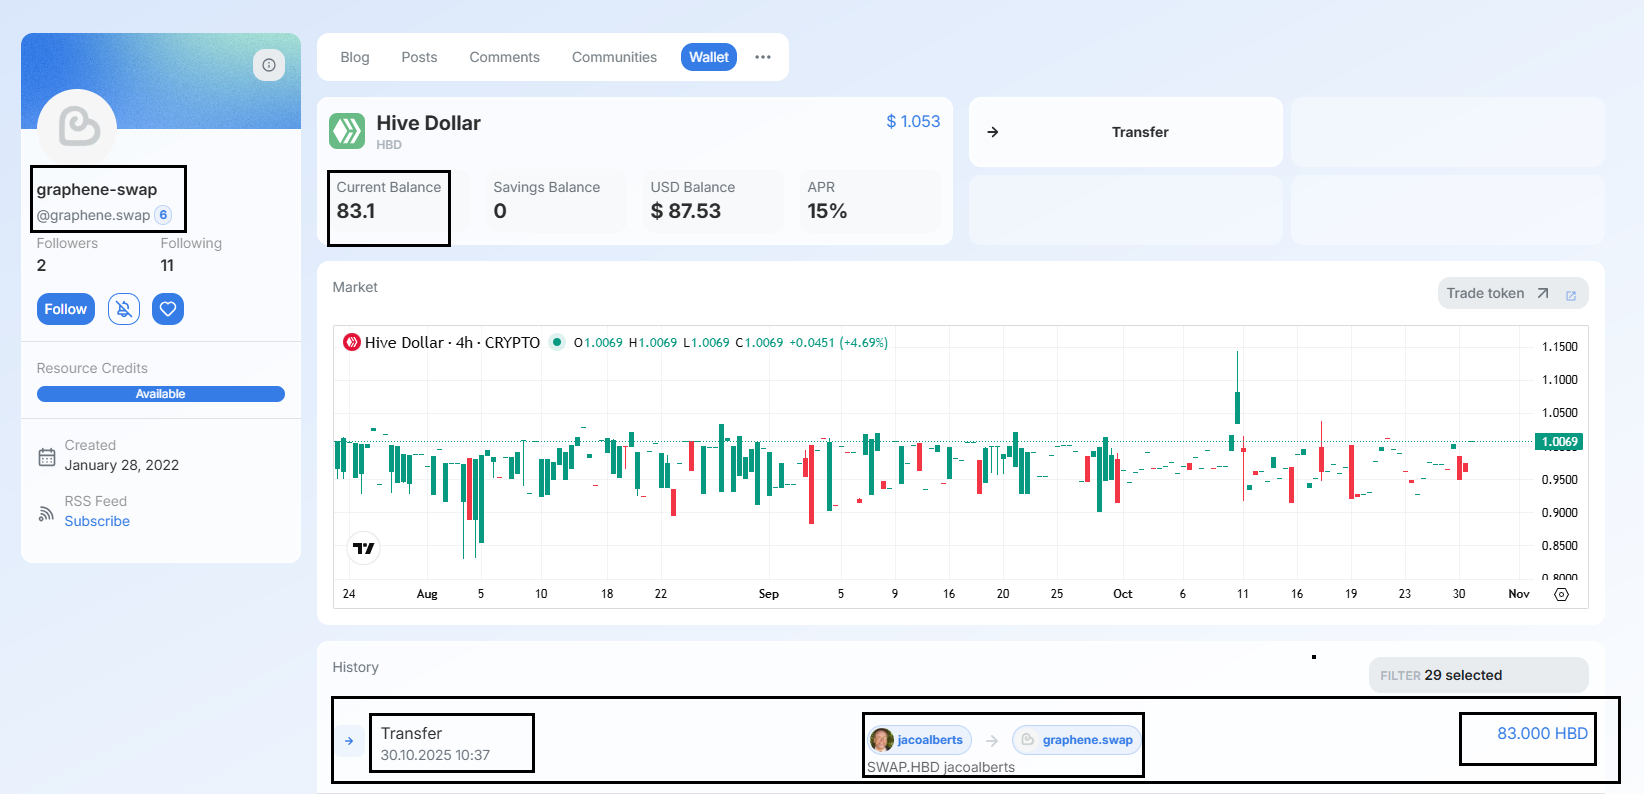
Task: Open the Communities tab
Action: point(614,57)
